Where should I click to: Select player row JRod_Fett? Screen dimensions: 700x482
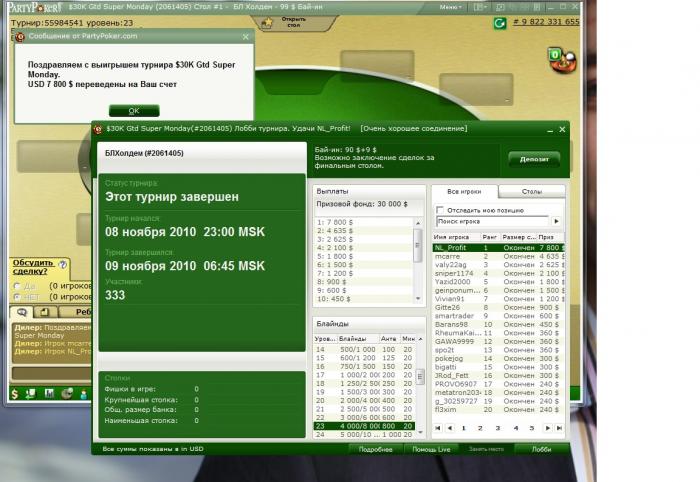pos(499,375)
